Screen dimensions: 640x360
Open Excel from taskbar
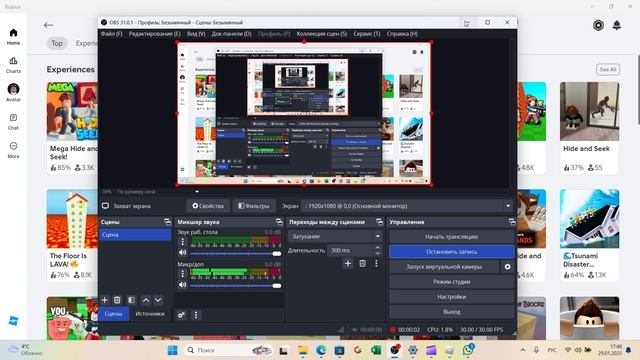click(376, 350)
